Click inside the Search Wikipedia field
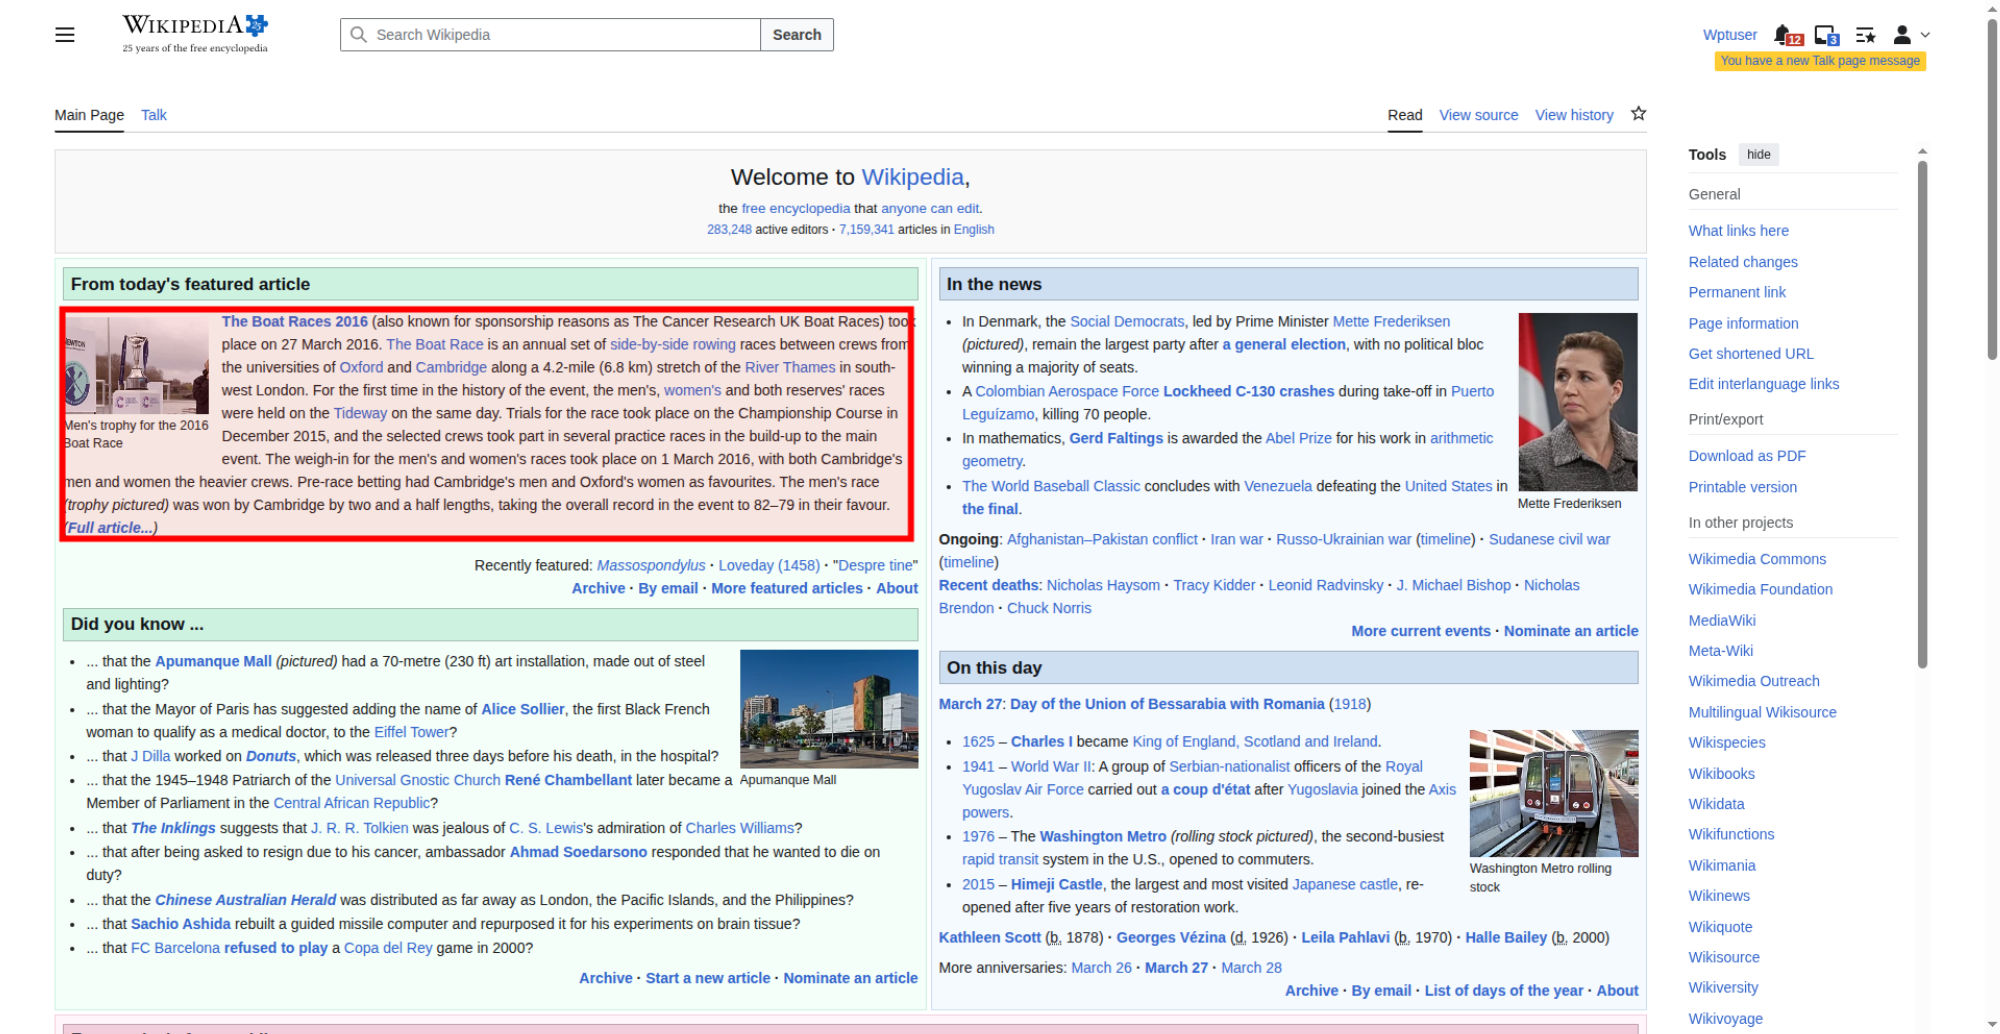The height and width of the screenshot is (1034, 2000). pos(560,35)
